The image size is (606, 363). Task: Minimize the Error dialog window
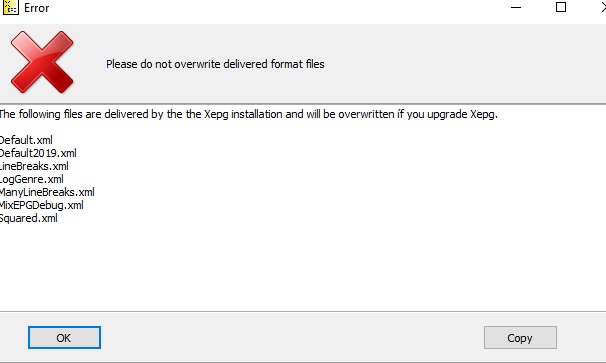(x=516, y=7)
